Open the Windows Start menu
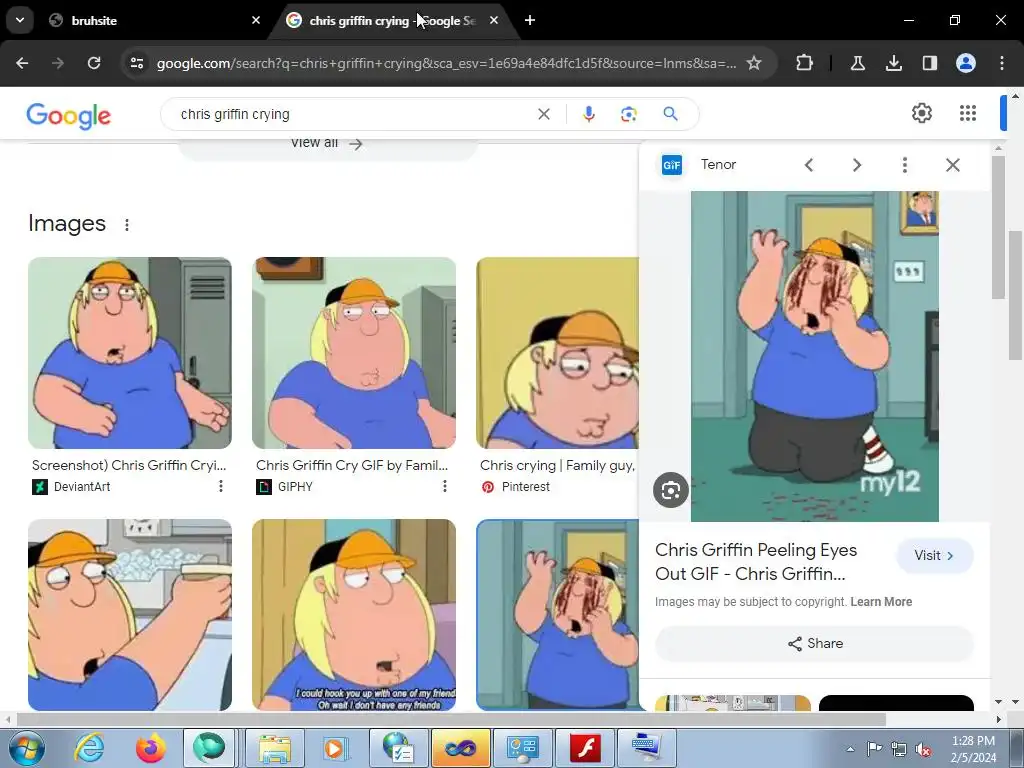1024x768 pixels. 25,748
